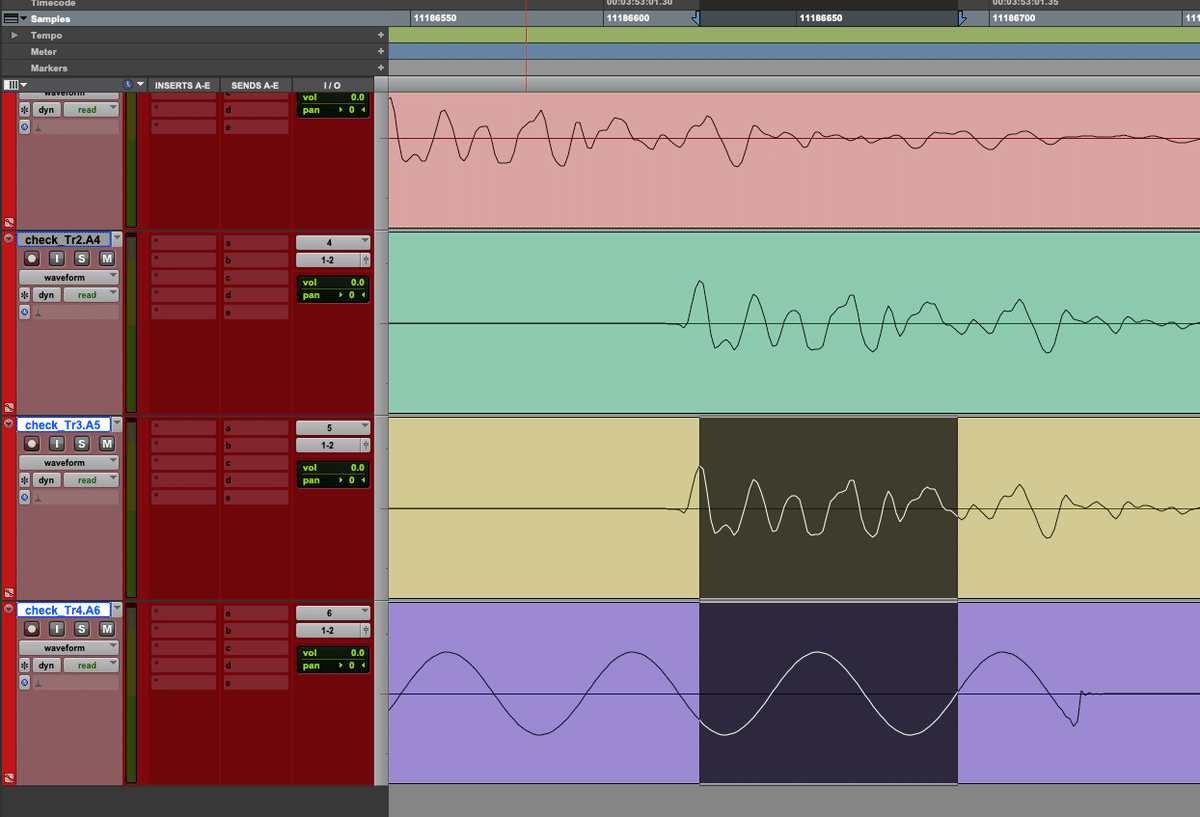This screenshot has height=817, width=1200.
Task: Open the waveform view selector on check_Tr3.A5
Action: click(68, 462)
